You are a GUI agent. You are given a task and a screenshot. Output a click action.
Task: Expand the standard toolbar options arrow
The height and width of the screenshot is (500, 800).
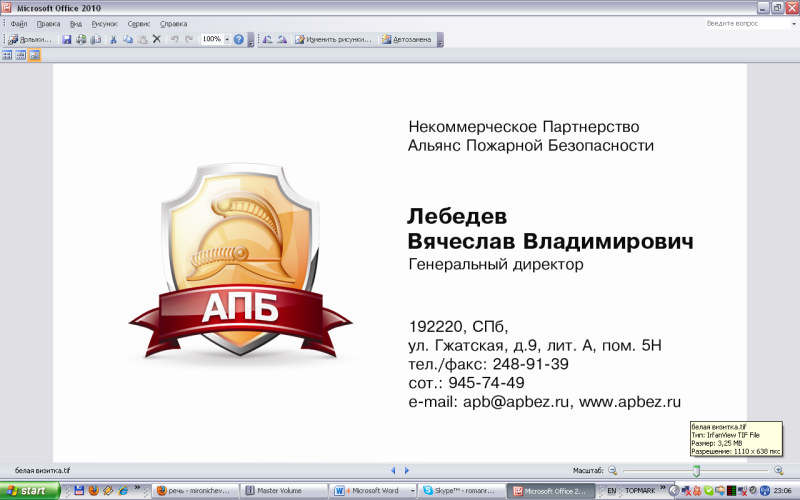pyautogui.click(x=251, y=40)
